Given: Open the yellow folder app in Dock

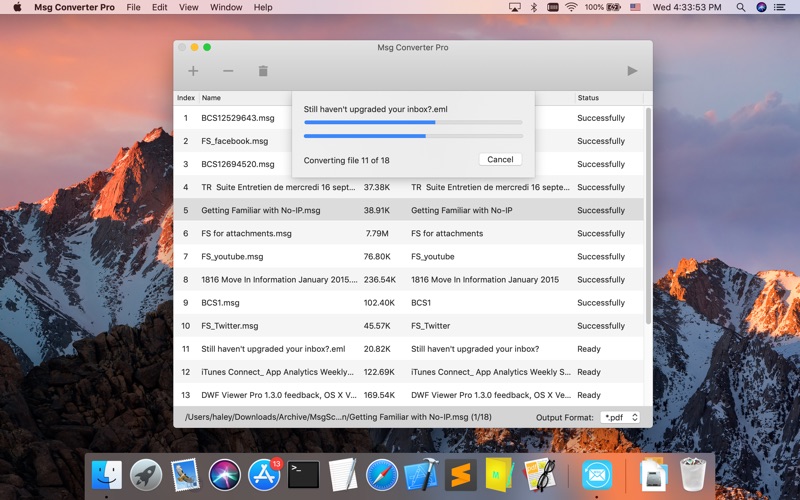Looking at the screenshot, I should (499, 475).
